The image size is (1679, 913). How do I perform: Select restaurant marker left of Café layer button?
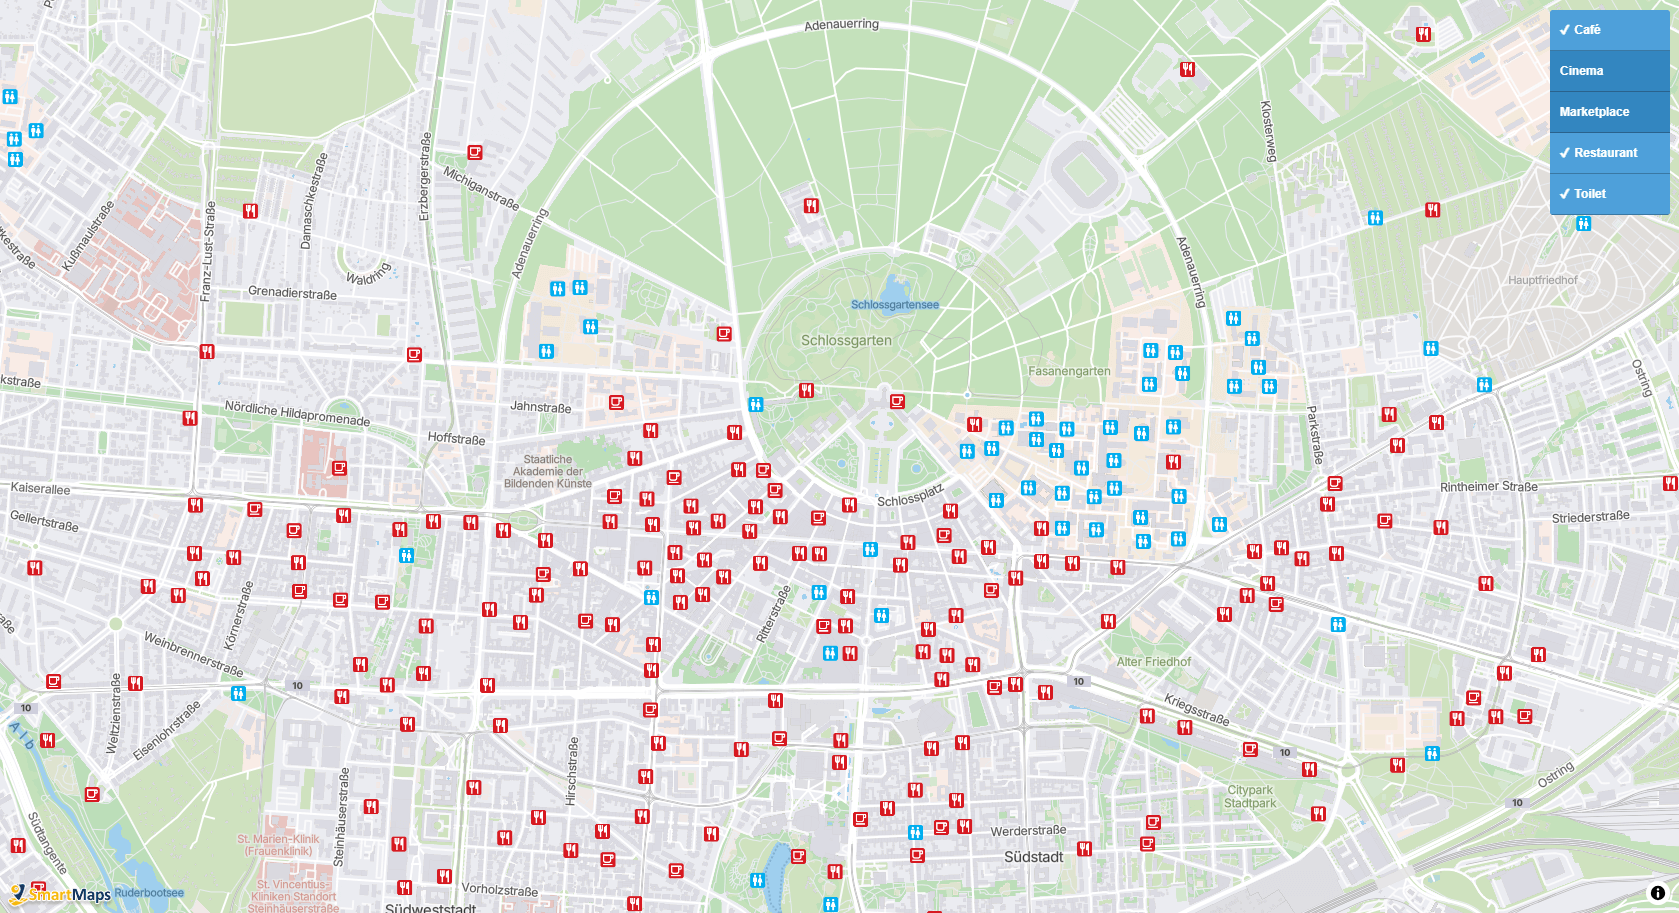tap(1423, 35)
